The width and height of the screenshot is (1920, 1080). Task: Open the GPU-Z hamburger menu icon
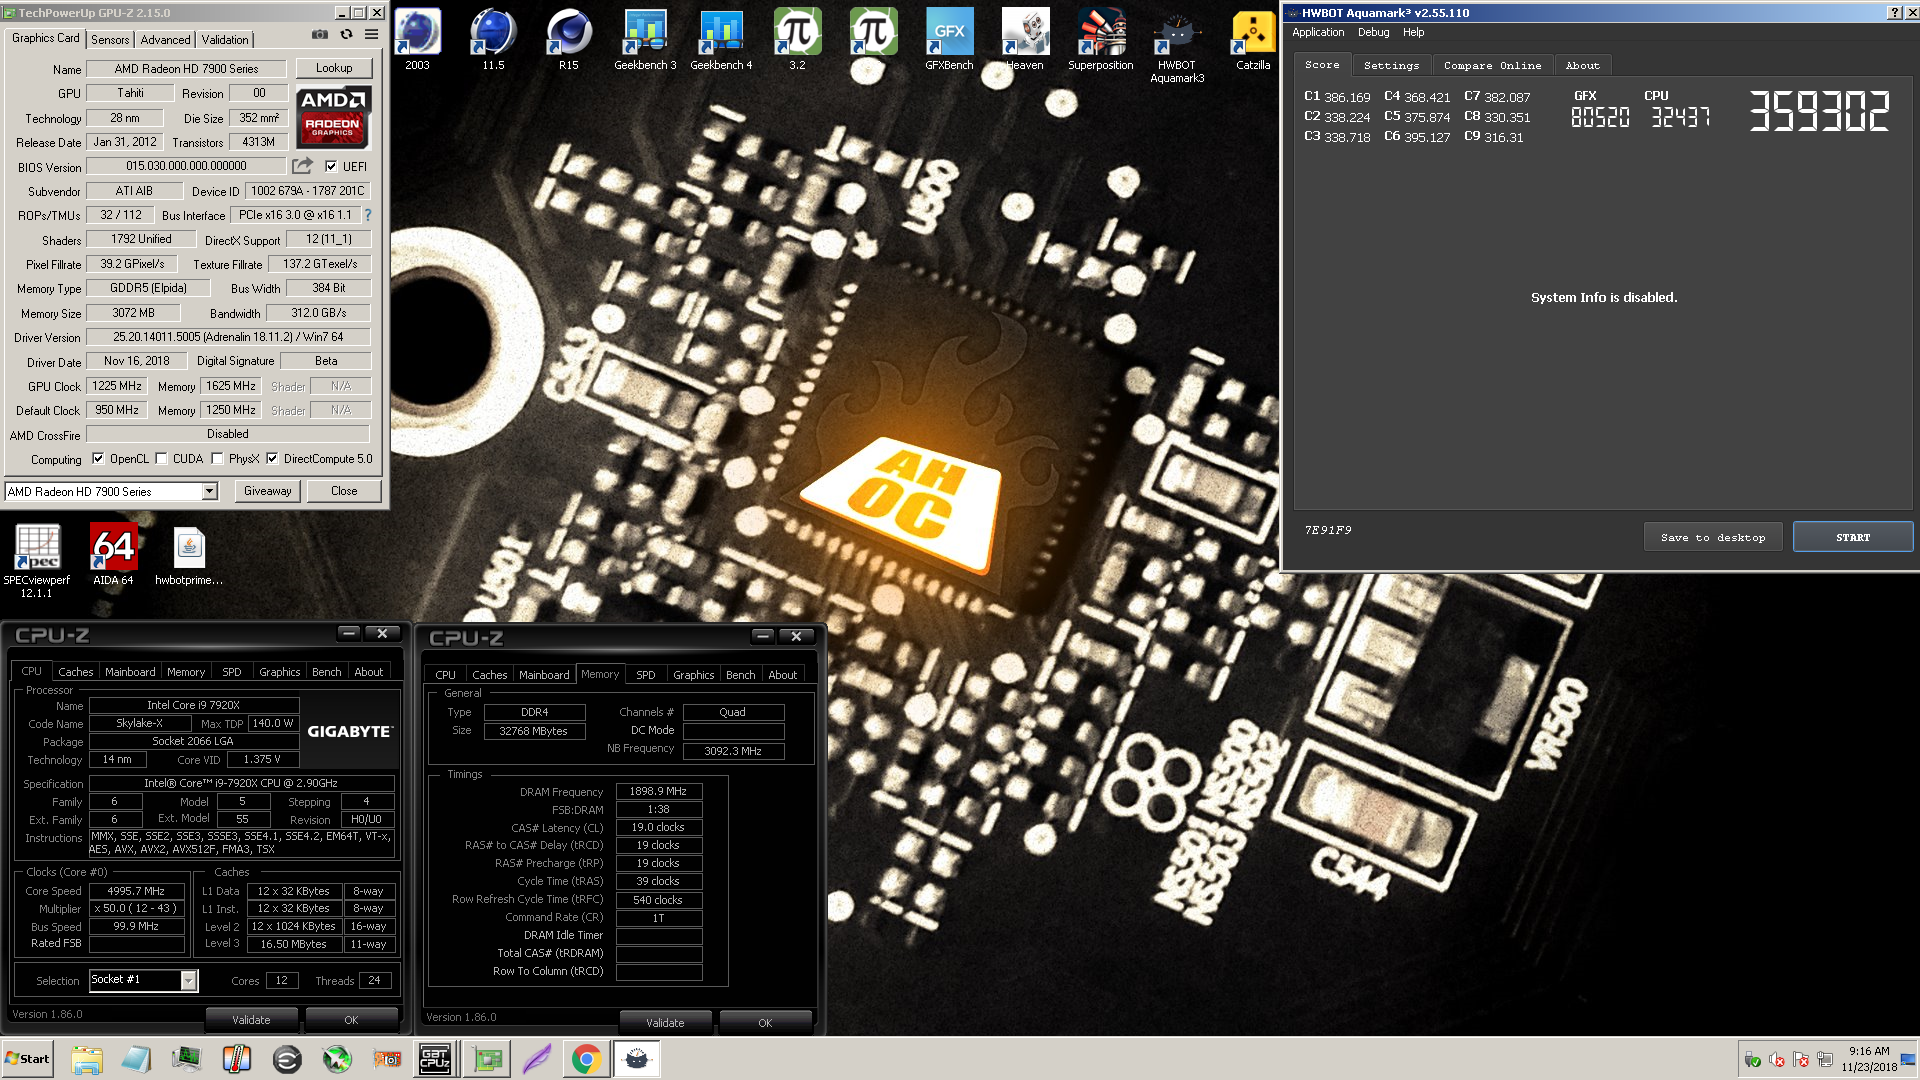(371, 34)
